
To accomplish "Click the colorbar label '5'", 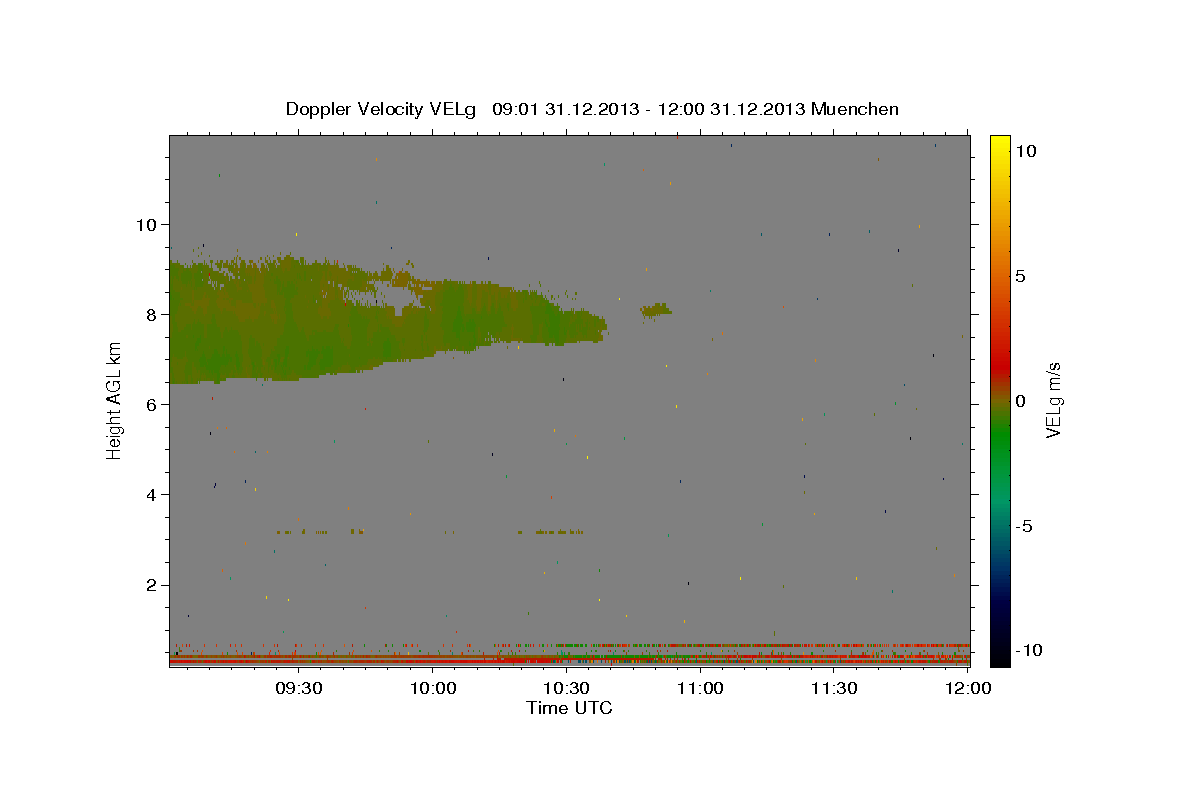I will coord(1020,276).
